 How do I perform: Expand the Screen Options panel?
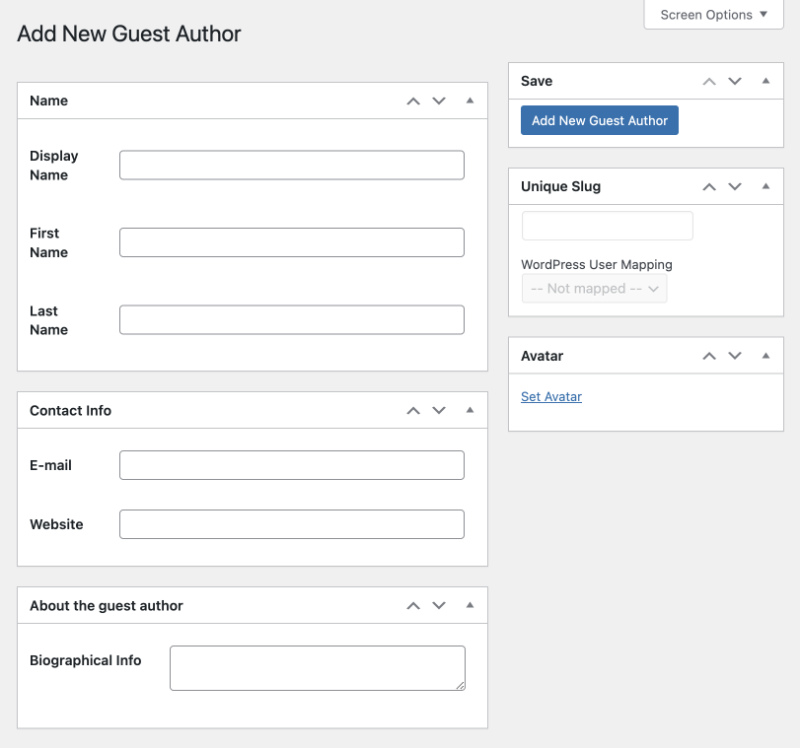point(712,14)
